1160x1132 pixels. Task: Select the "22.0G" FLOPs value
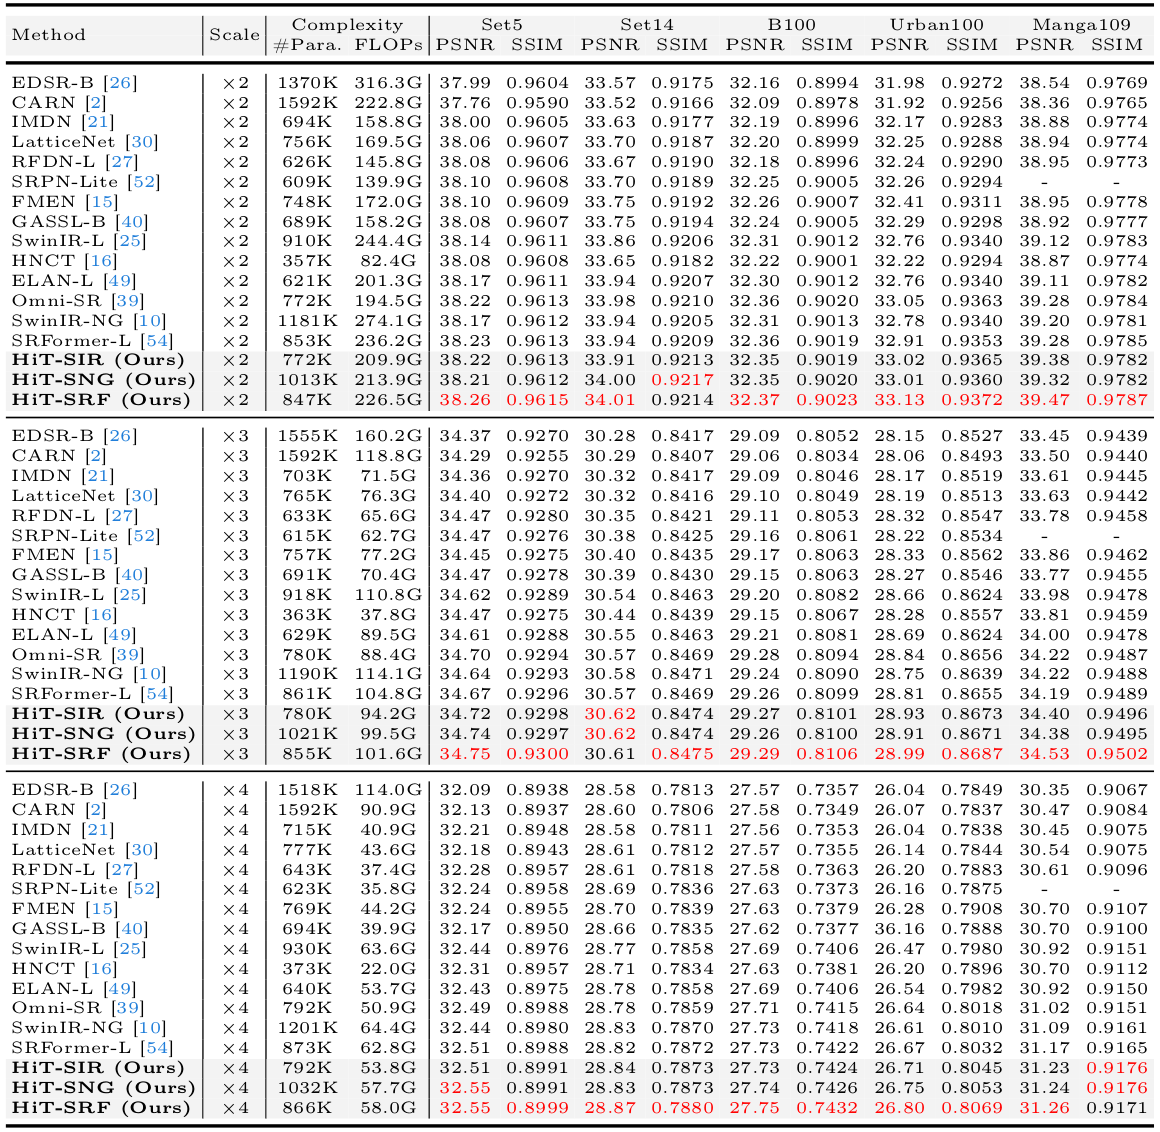click(x=388, y=969)
